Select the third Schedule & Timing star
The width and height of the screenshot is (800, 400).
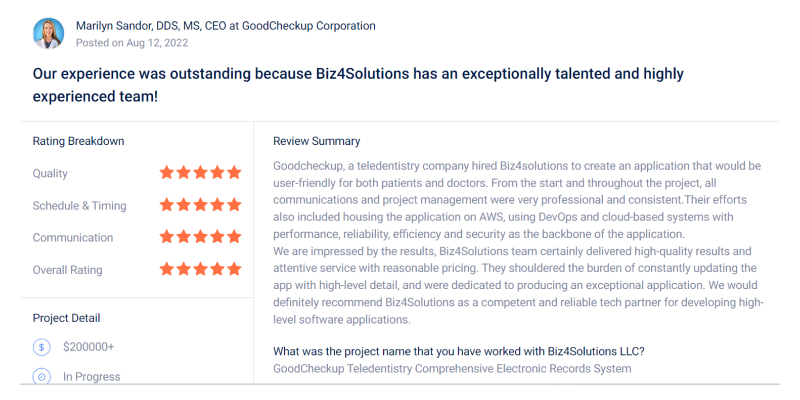pos(200,205)
